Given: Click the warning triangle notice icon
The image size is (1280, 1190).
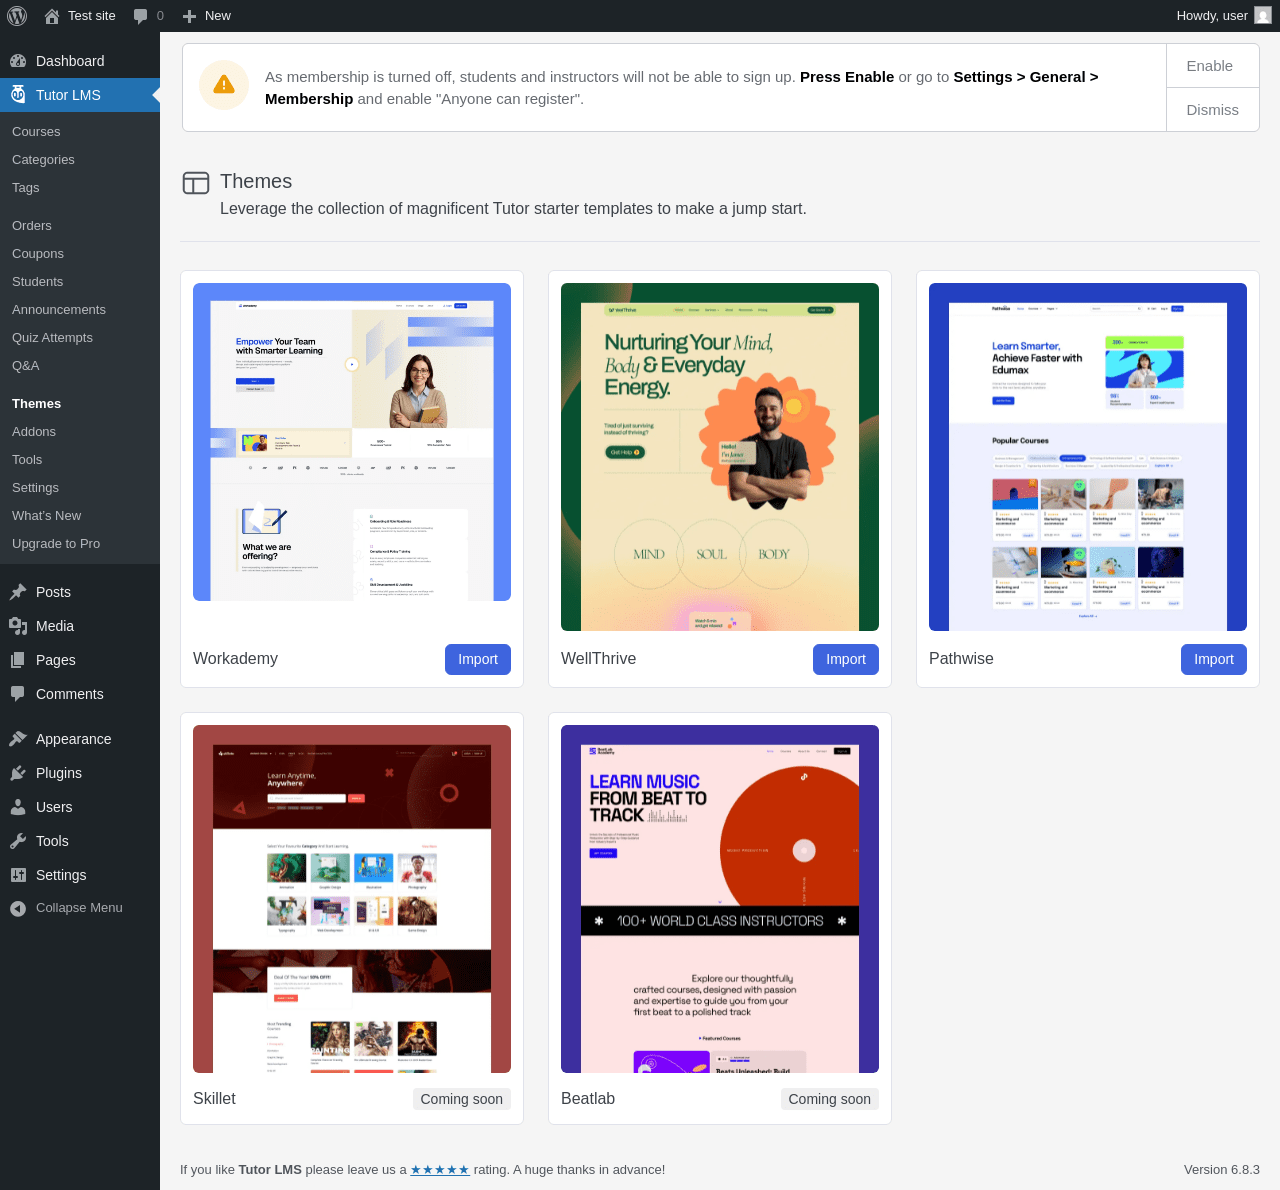Looking at the screenshot, I should pyautogui.click(x=224, y=85).
